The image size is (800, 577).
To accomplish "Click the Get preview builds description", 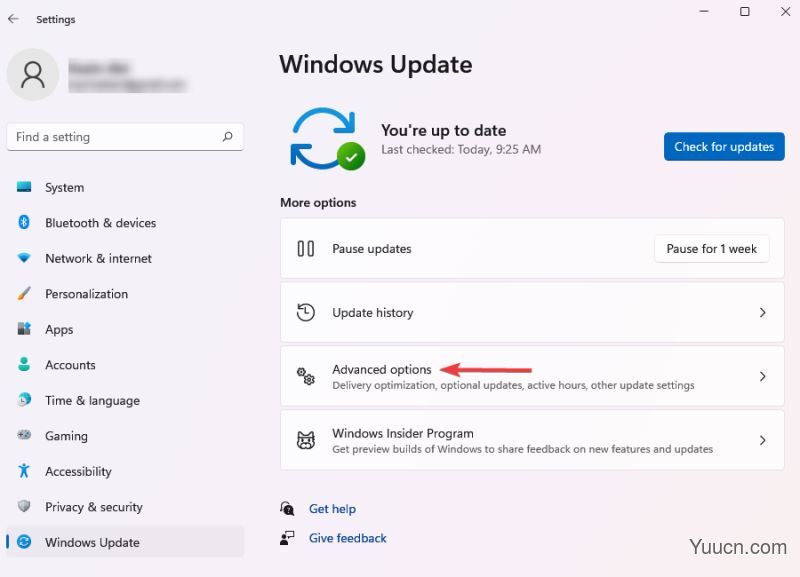I will [522, 449].
